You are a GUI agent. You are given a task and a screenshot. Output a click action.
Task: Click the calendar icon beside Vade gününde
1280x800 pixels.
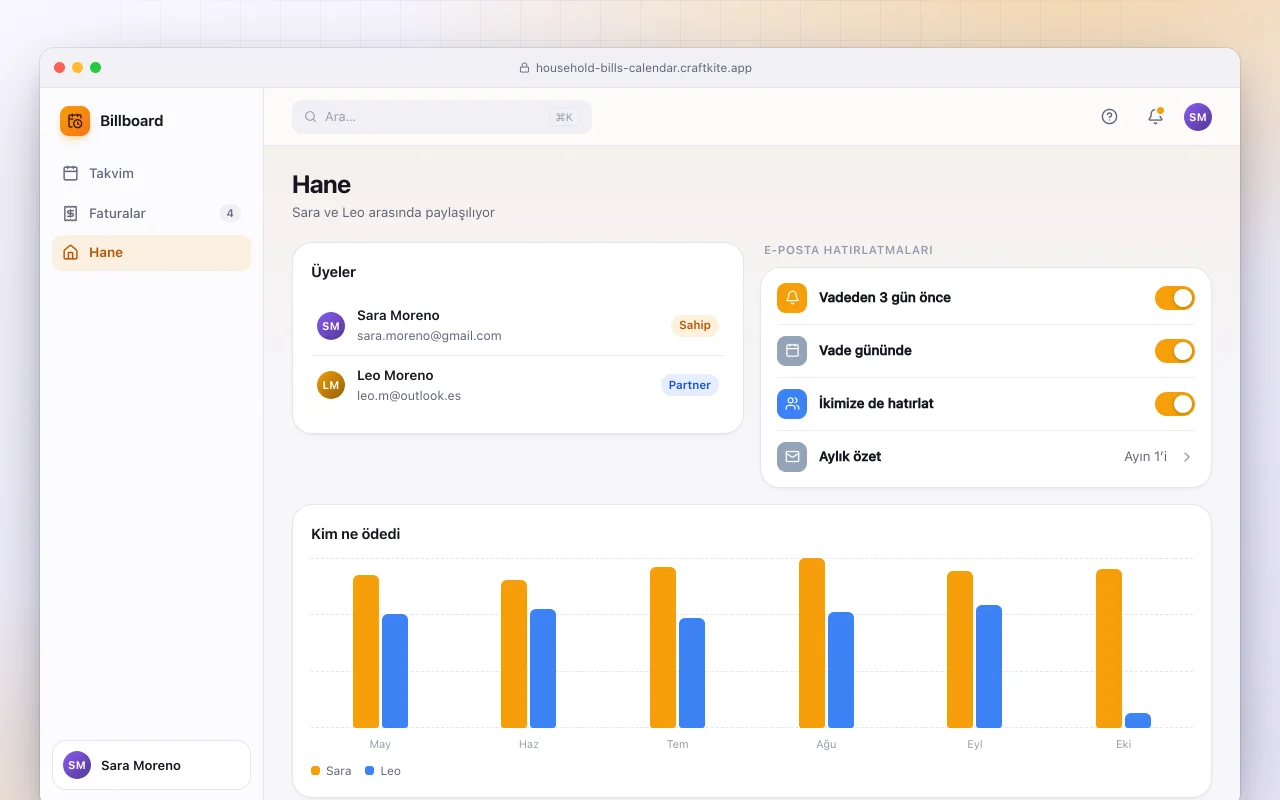click(792, 351)
